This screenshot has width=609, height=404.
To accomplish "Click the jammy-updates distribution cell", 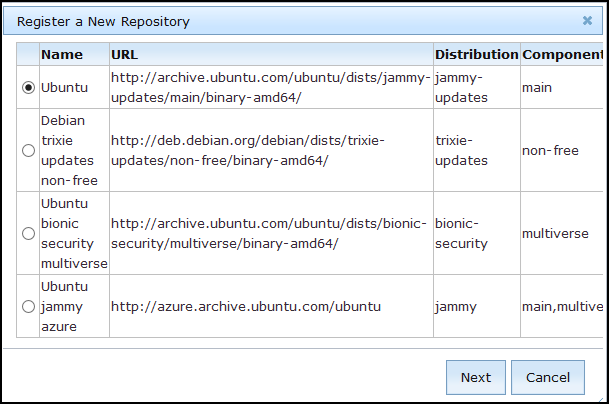I will pos(477,87).
